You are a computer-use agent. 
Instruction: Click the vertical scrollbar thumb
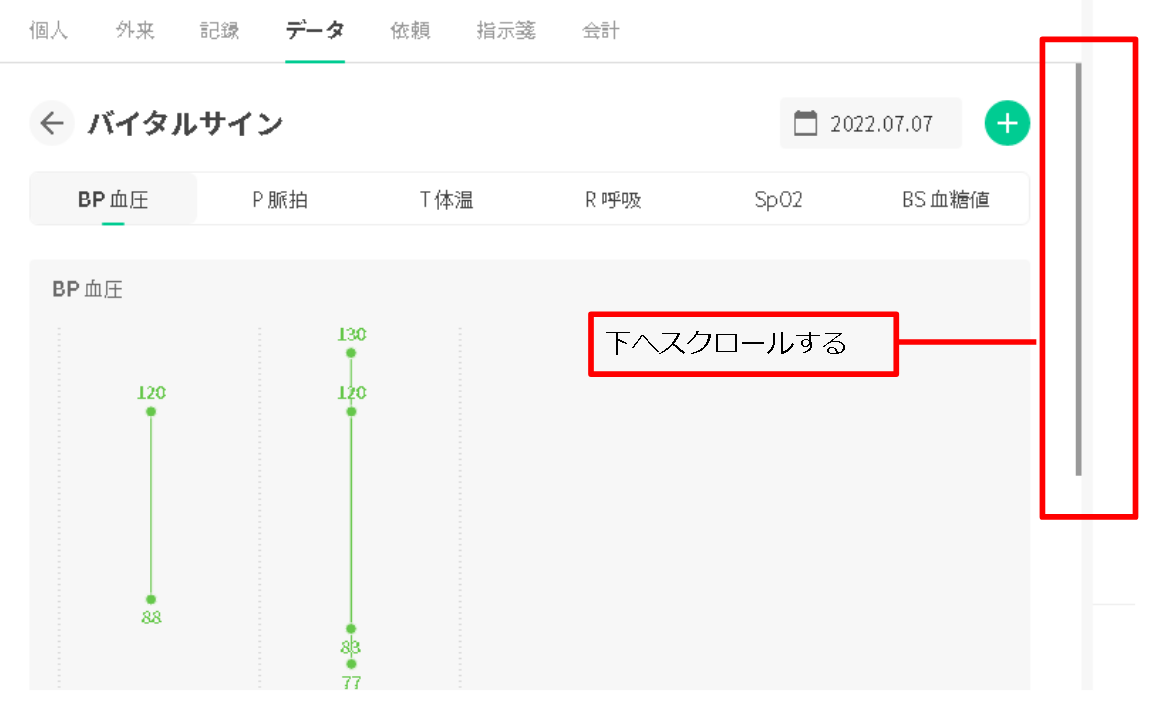point(1078,270)
